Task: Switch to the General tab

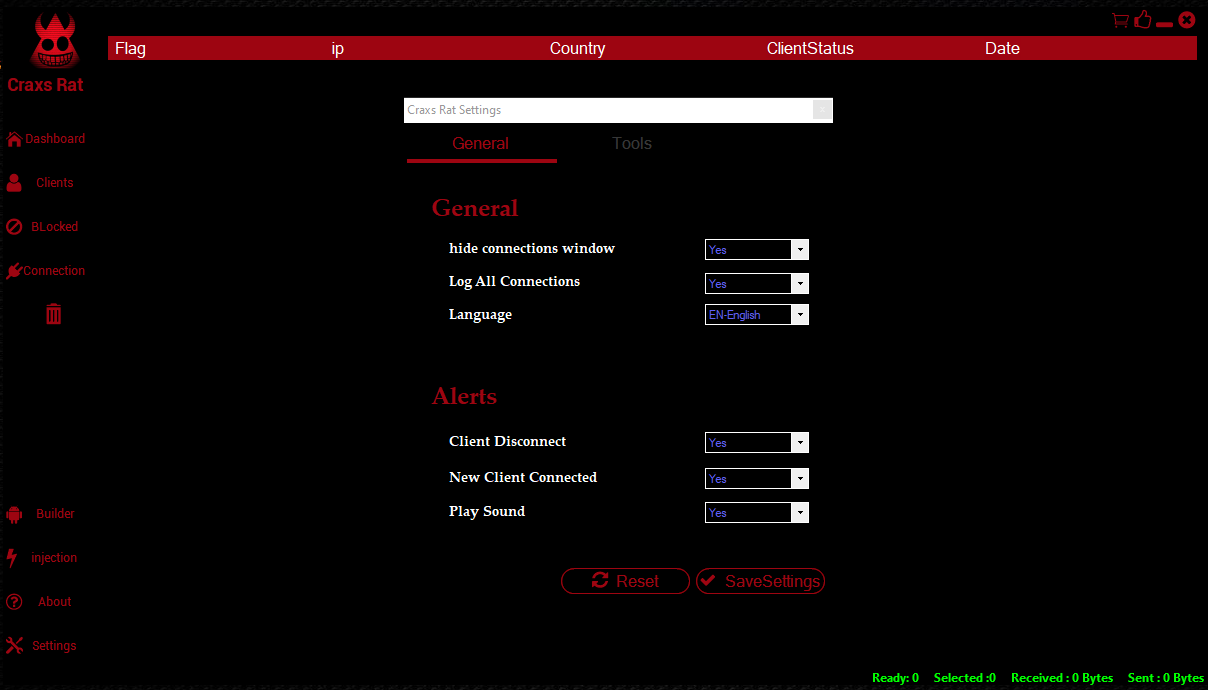Action: 481,144
